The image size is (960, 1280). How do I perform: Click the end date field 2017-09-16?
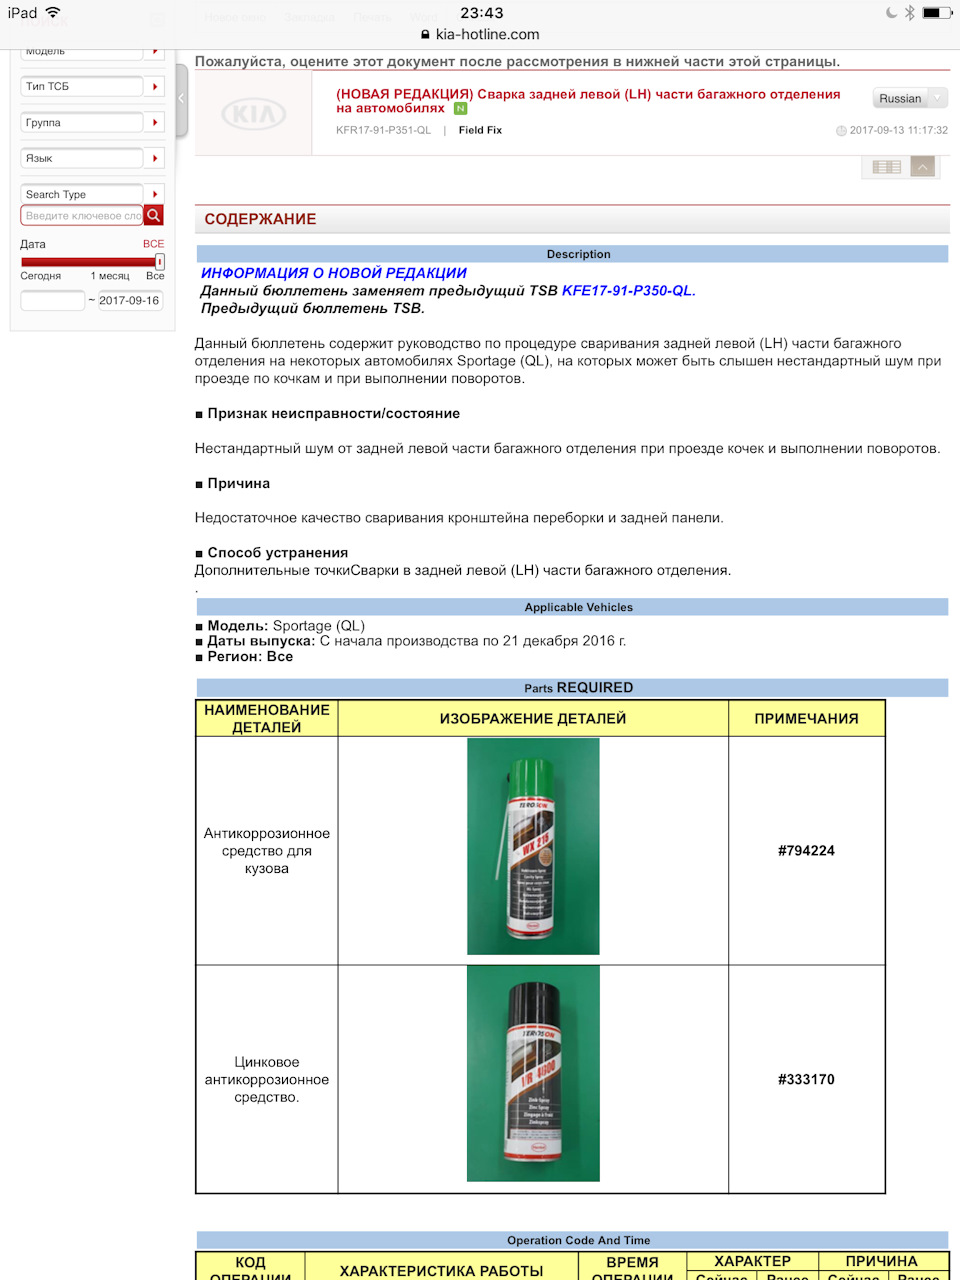pyautogui.click(x=130, y=300)
